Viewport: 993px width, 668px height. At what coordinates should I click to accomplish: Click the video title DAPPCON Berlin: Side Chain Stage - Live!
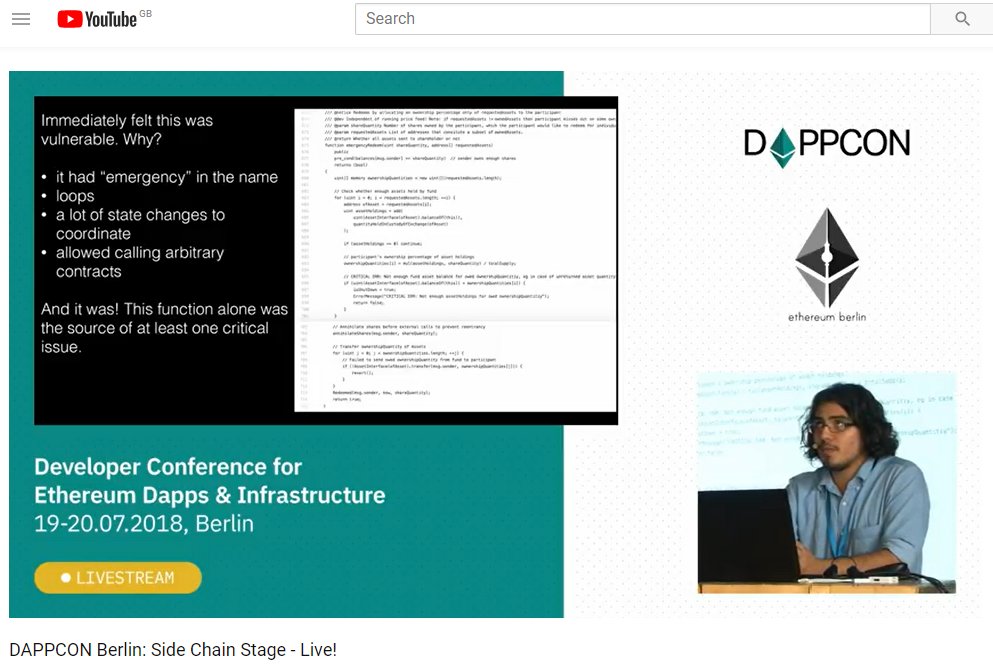173,650
